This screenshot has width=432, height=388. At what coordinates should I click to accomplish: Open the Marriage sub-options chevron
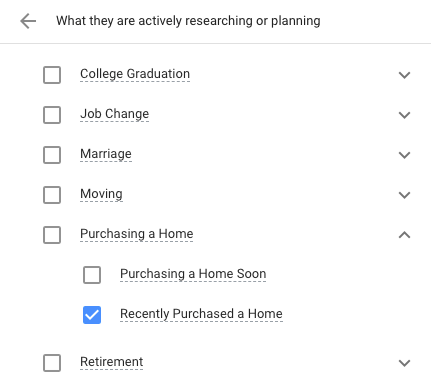[x=404, y=155]
